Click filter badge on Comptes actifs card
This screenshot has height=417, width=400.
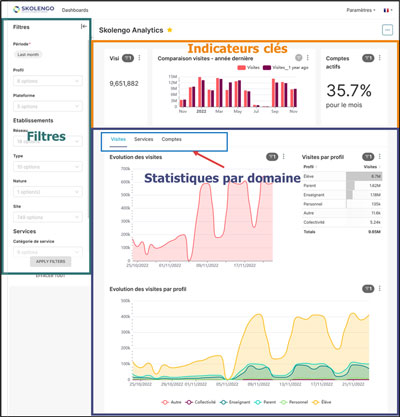click(x=368, y=58)
